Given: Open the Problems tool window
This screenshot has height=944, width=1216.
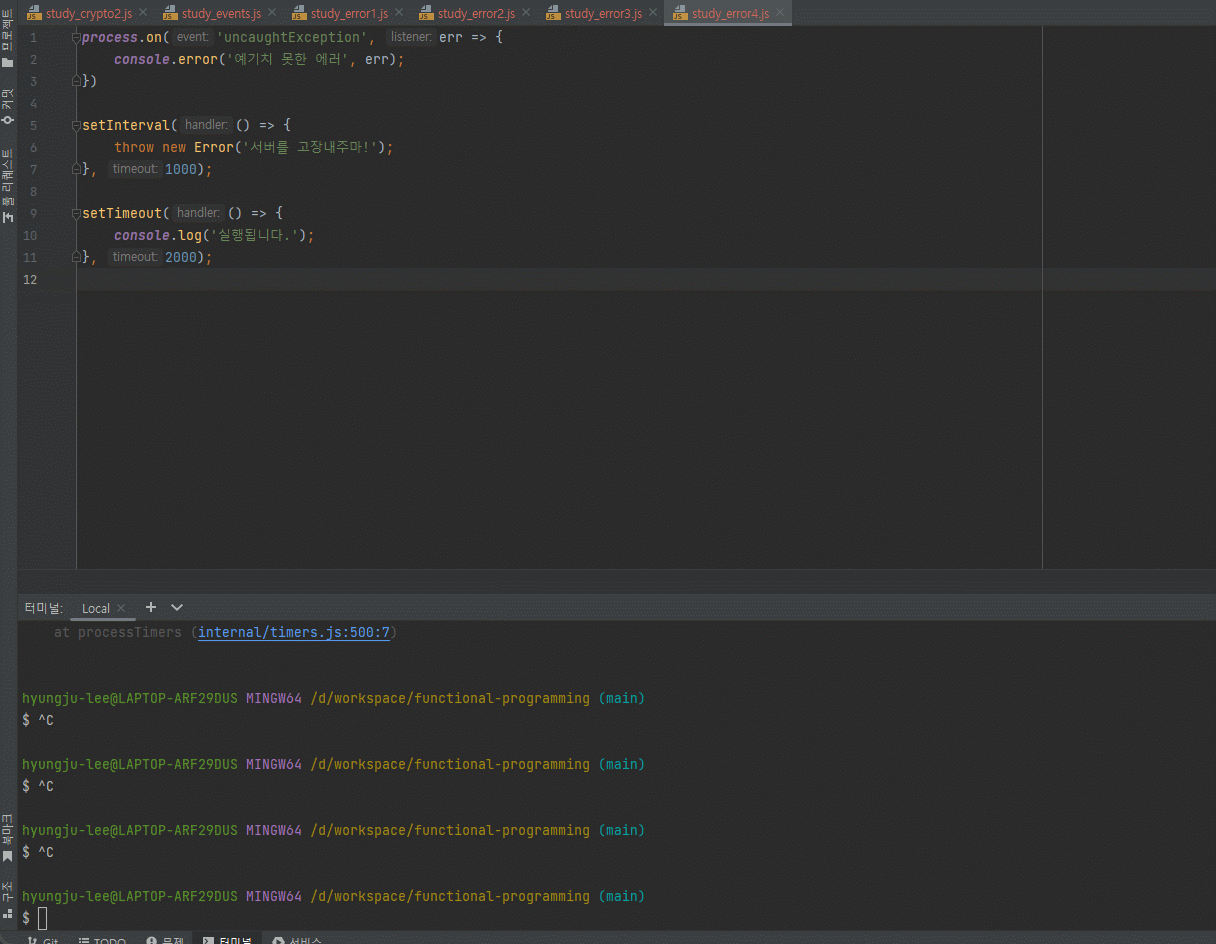Looking at the screenshot, I should coord(165,940).
